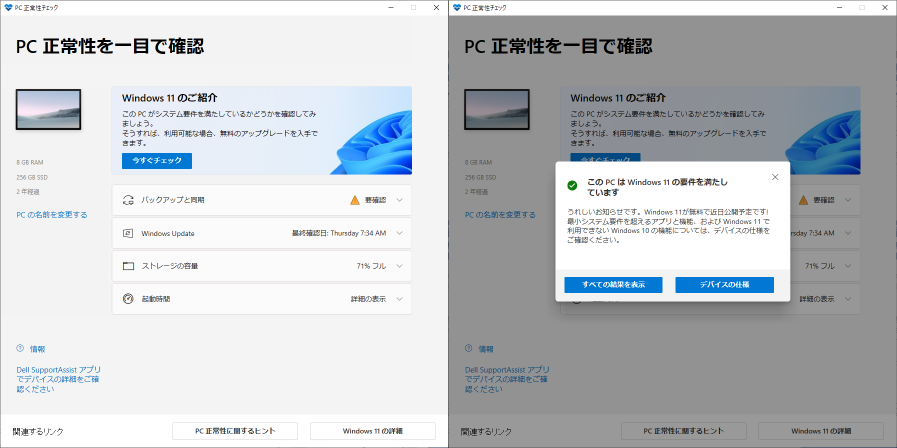
Task: Open PC の名前を変更する link in right window
Action: coord(501,215)
